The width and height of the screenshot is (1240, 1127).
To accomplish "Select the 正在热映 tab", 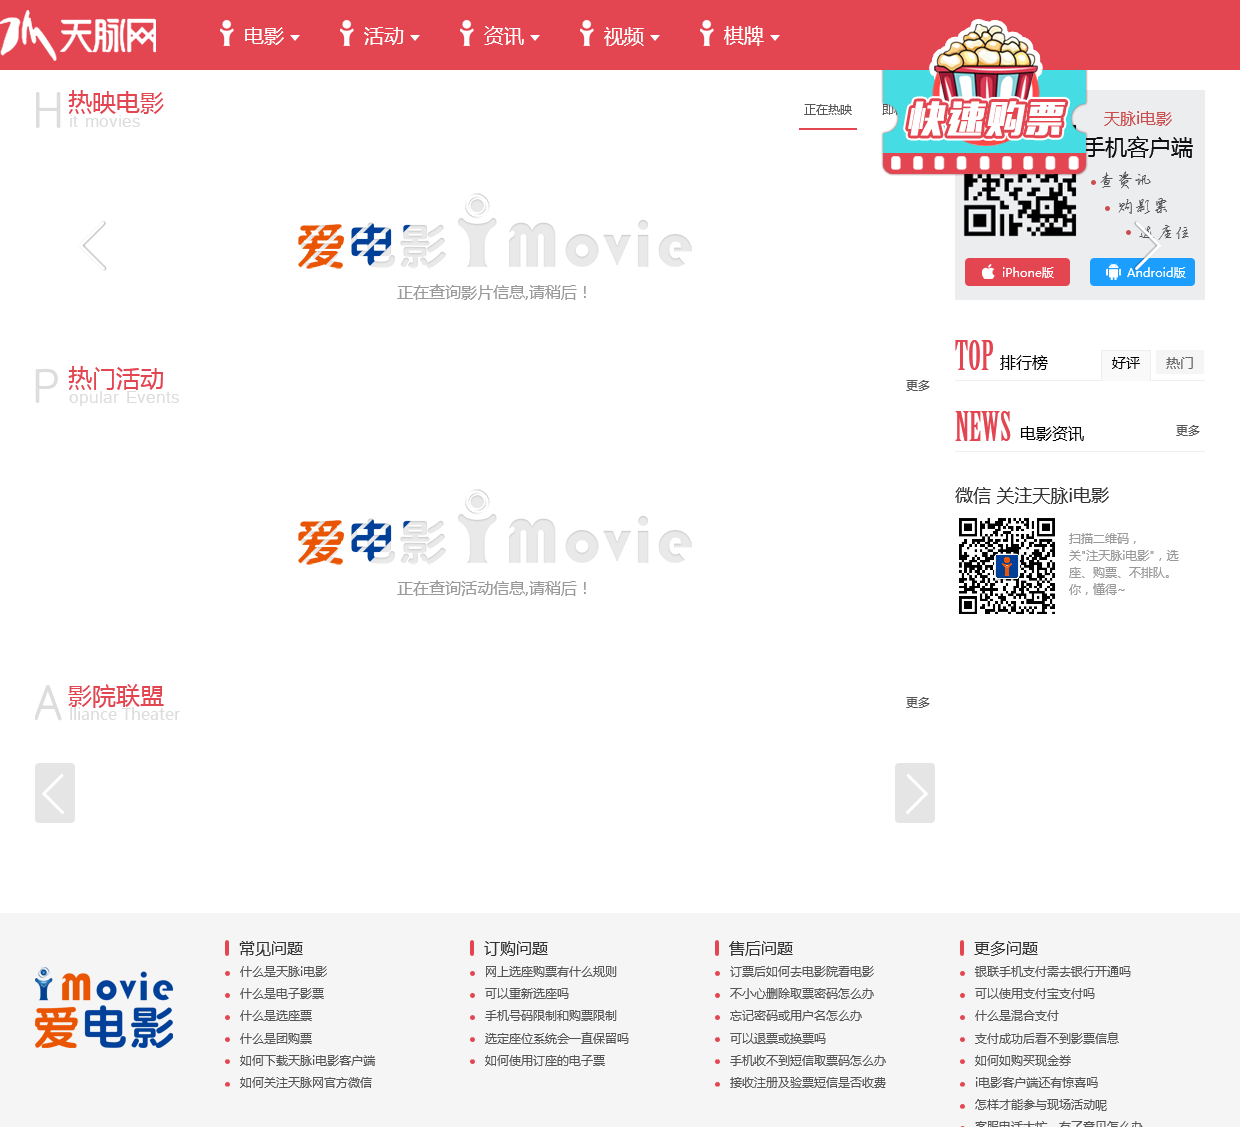I will pyautogui.click(x=828, y=110).
